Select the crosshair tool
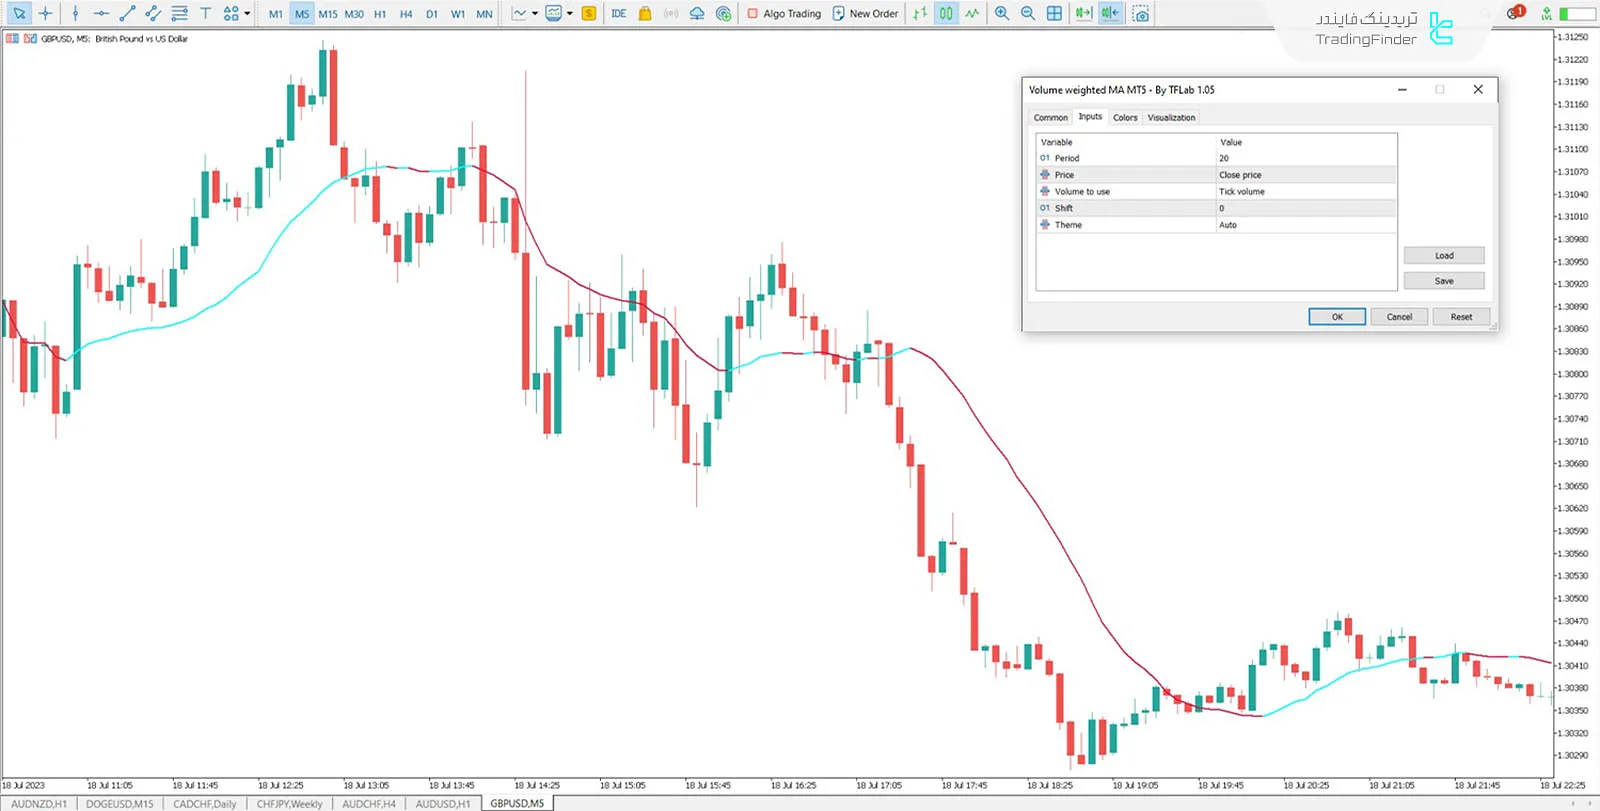The image size is (1600, 811). point(45,13)
